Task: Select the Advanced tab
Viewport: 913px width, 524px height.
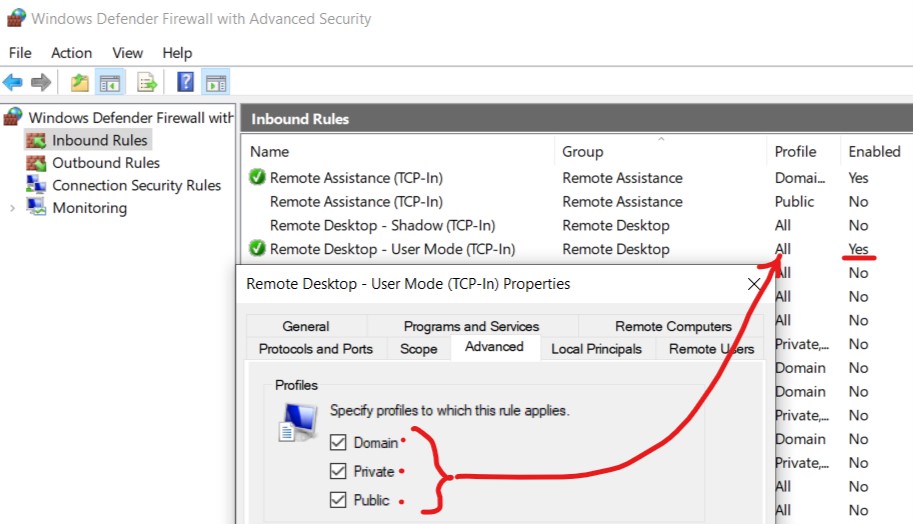Action: click(x=494, y=347)
